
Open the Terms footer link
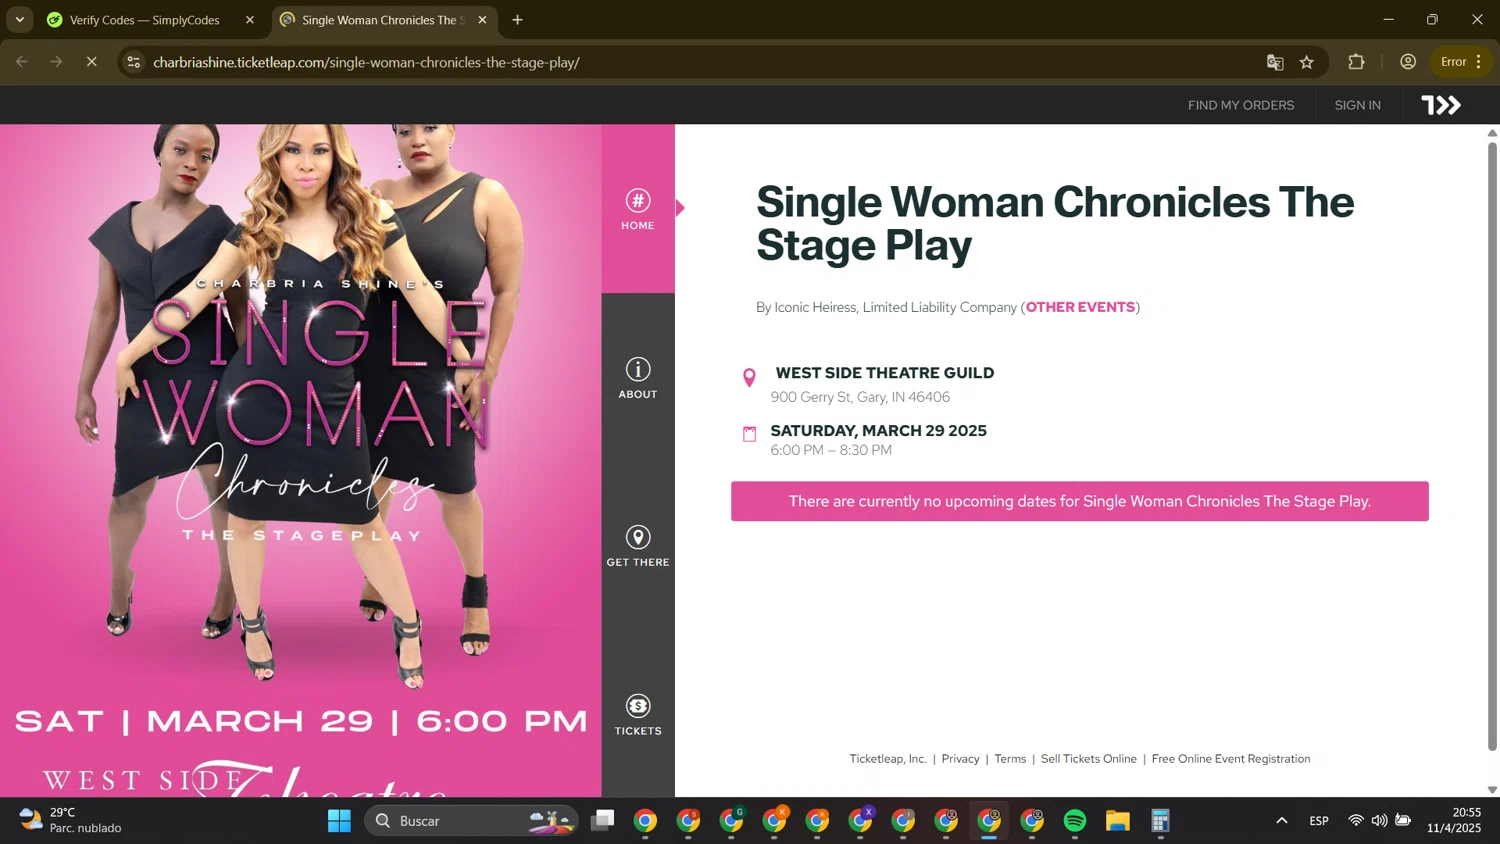[x=1010, y=759]
